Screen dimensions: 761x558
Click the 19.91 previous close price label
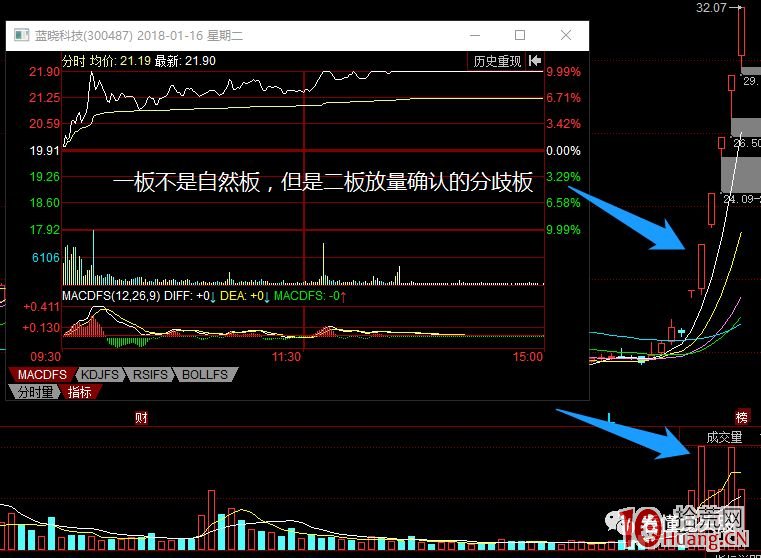[x=44, y=150]
